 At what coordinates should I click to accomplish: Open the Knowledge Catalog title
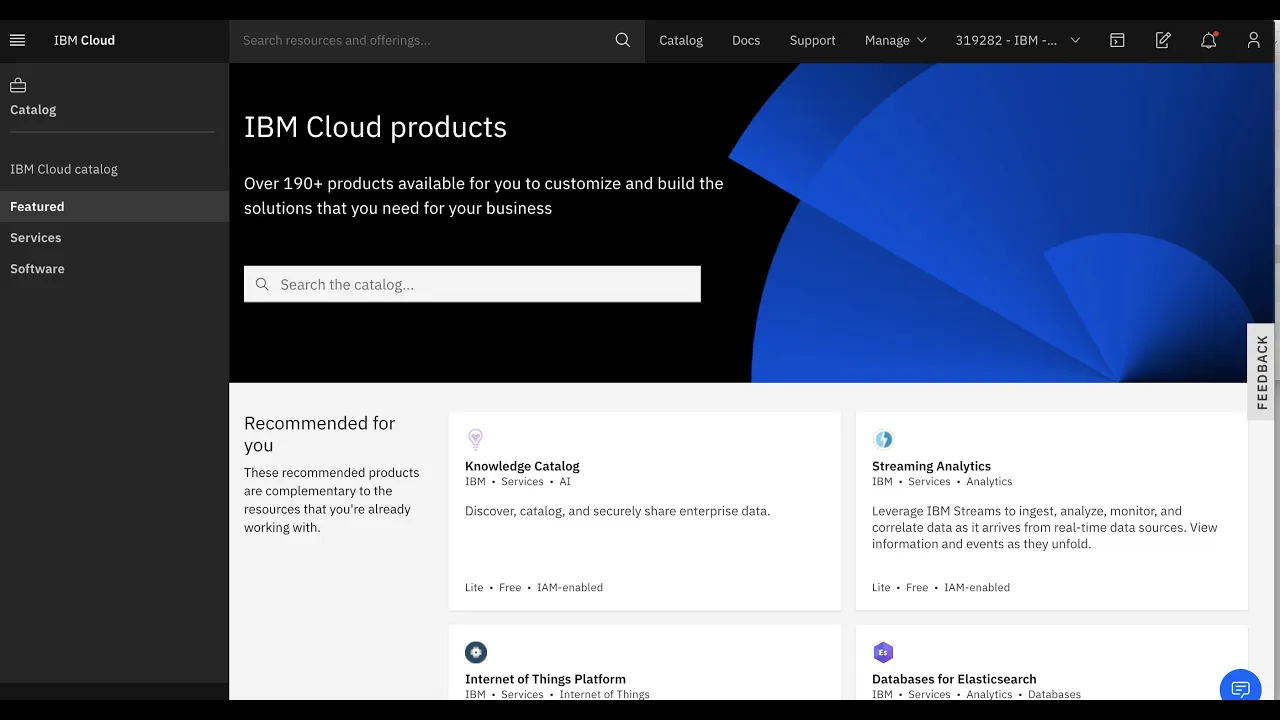(522, 466)
